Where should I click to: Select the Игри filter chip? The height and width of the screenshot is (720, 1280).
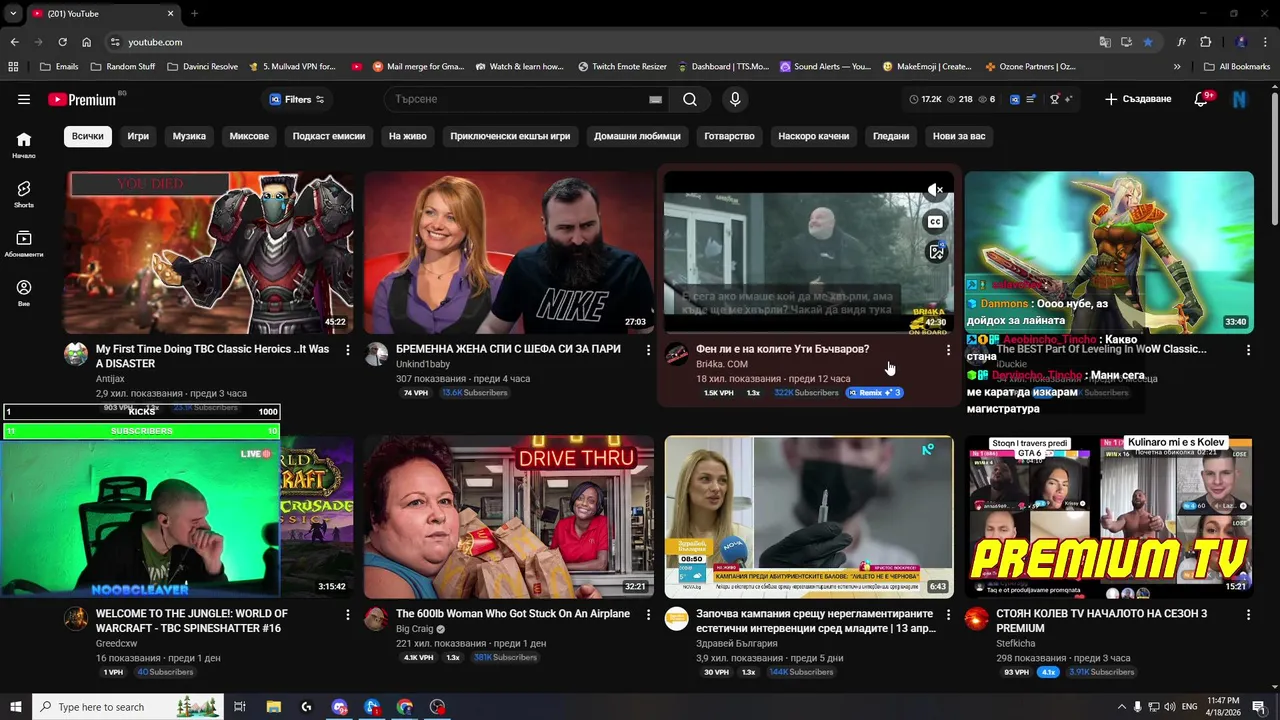click(x=138, y=136)
